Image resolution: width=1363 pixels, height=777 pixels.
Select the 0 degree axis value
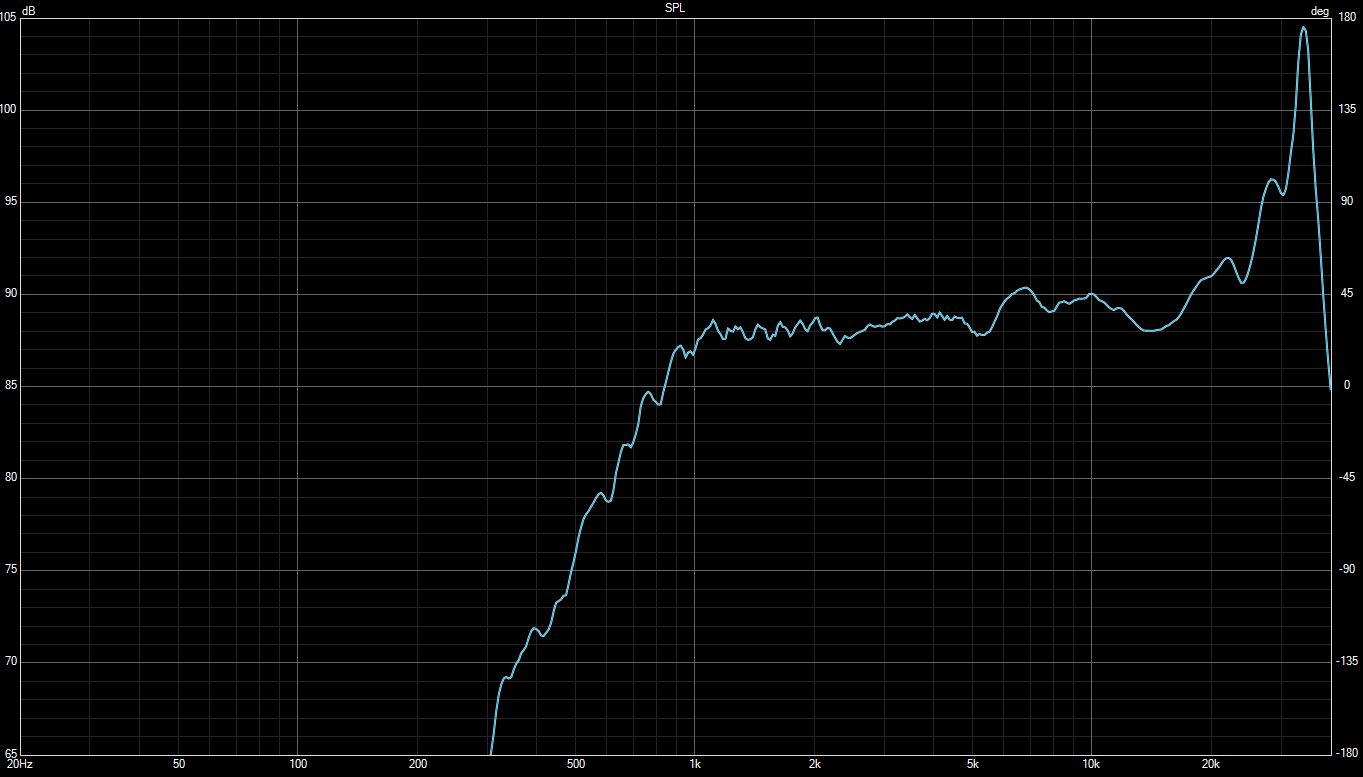pyautogui.click(x=1346, y=386)
